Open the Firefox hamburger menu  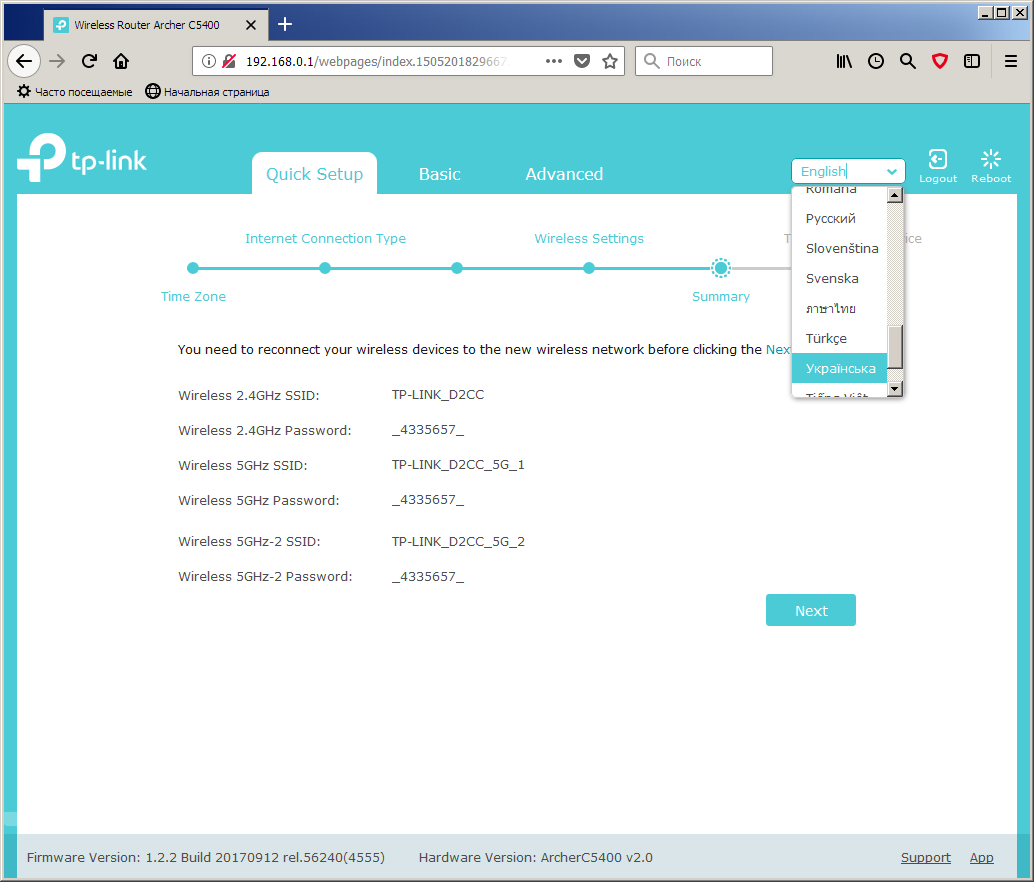pyautogui.click(x=1010, y=61)
